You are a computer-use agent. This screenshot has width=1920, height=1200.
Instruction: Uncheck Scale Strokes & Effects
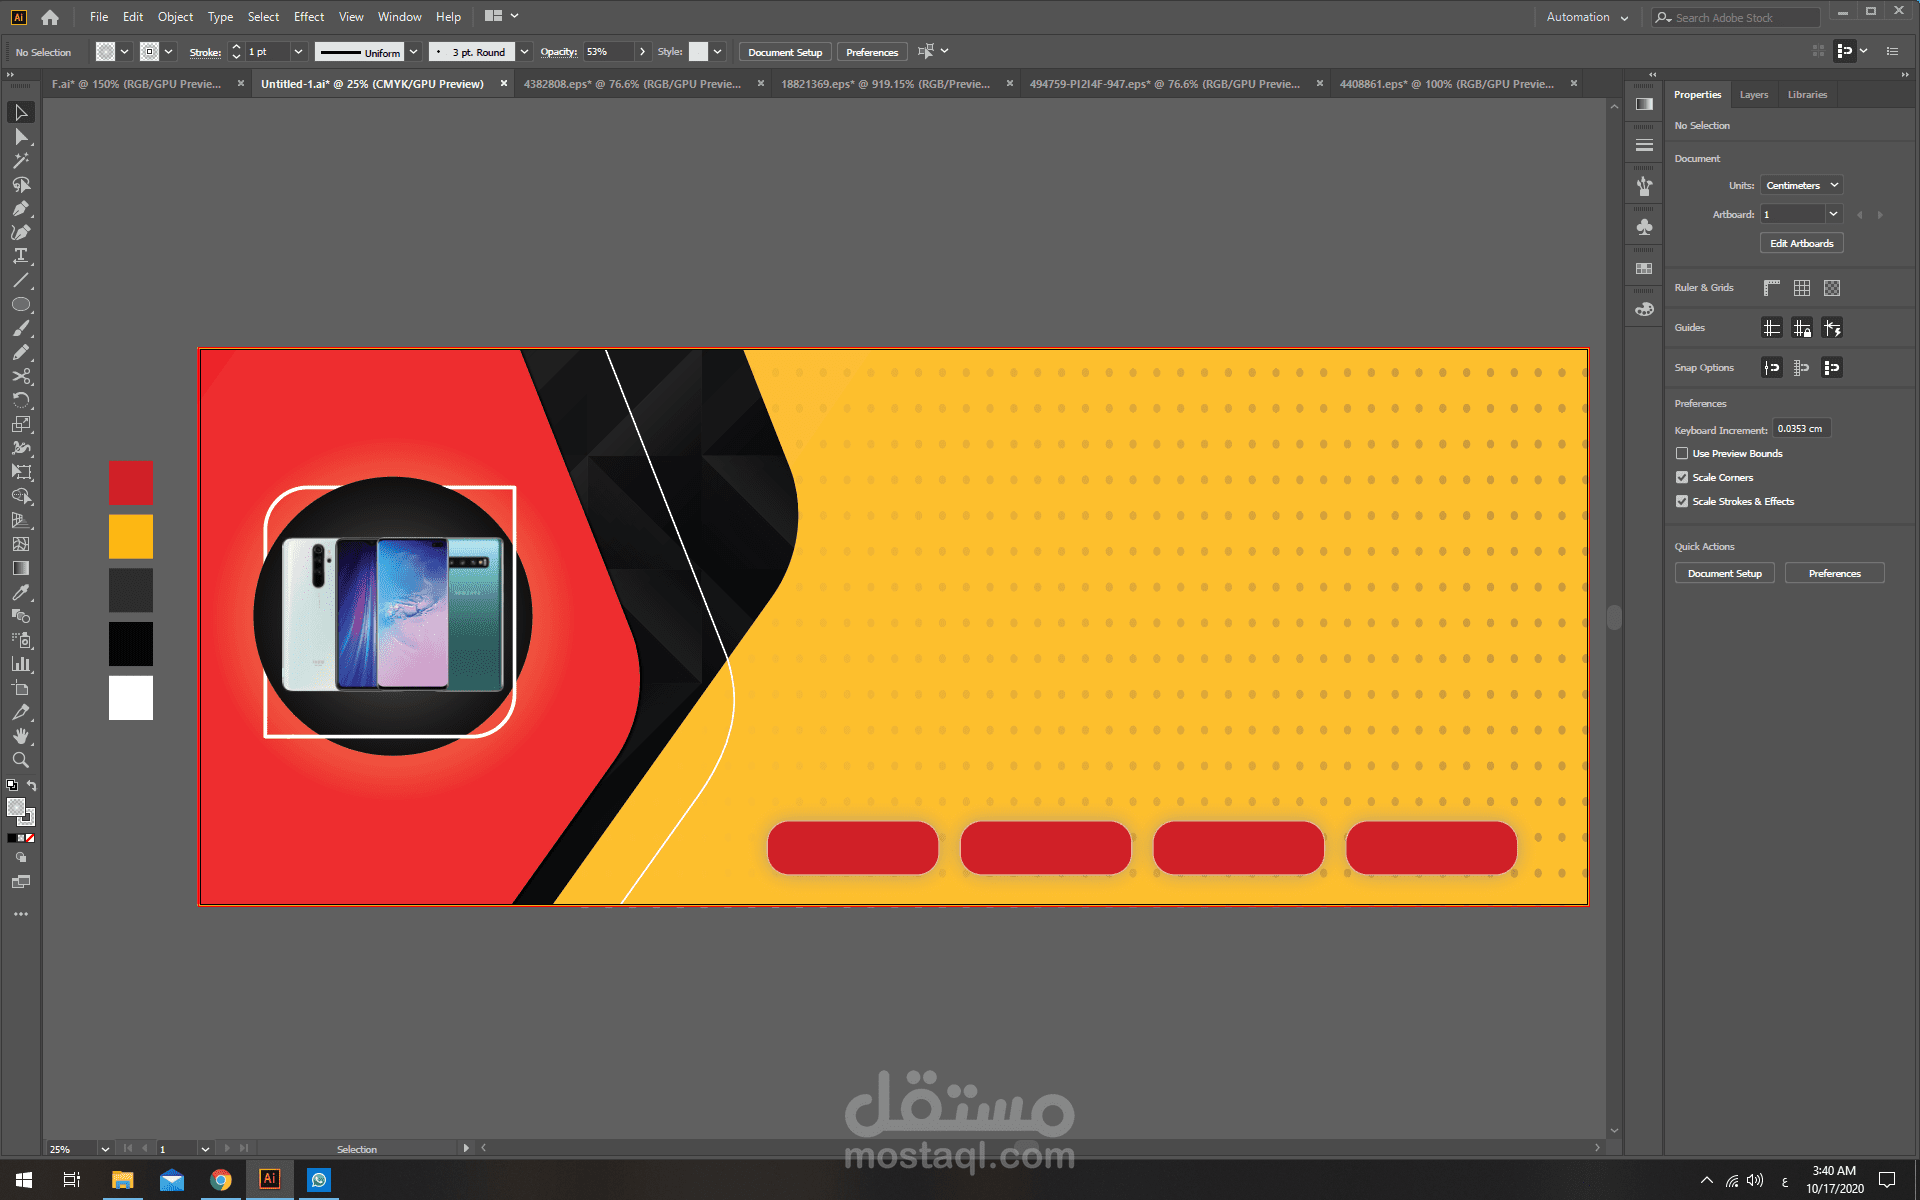1682,502
